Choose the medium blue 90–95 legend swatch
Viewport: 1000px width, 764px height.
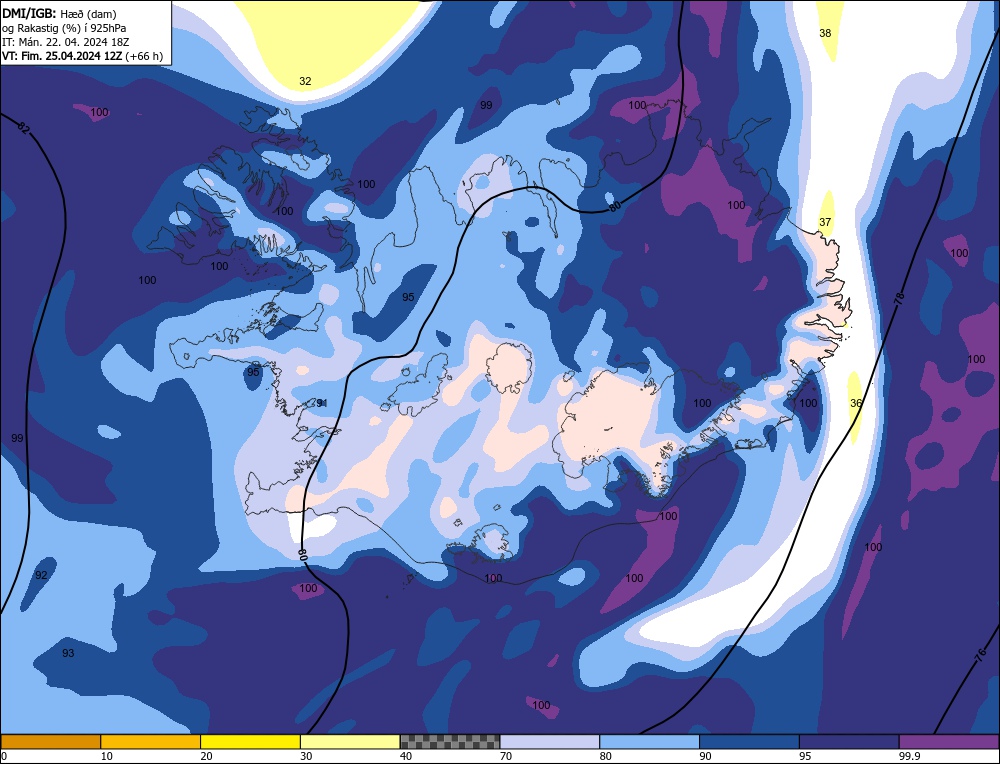(749, 741)
